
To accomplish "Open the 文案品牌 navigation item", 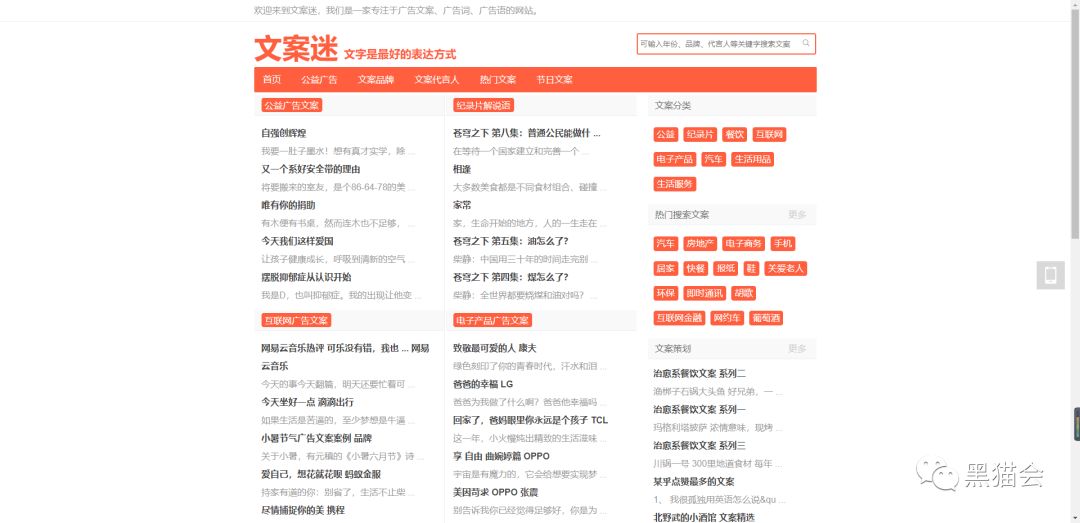I will pos(375,79).
